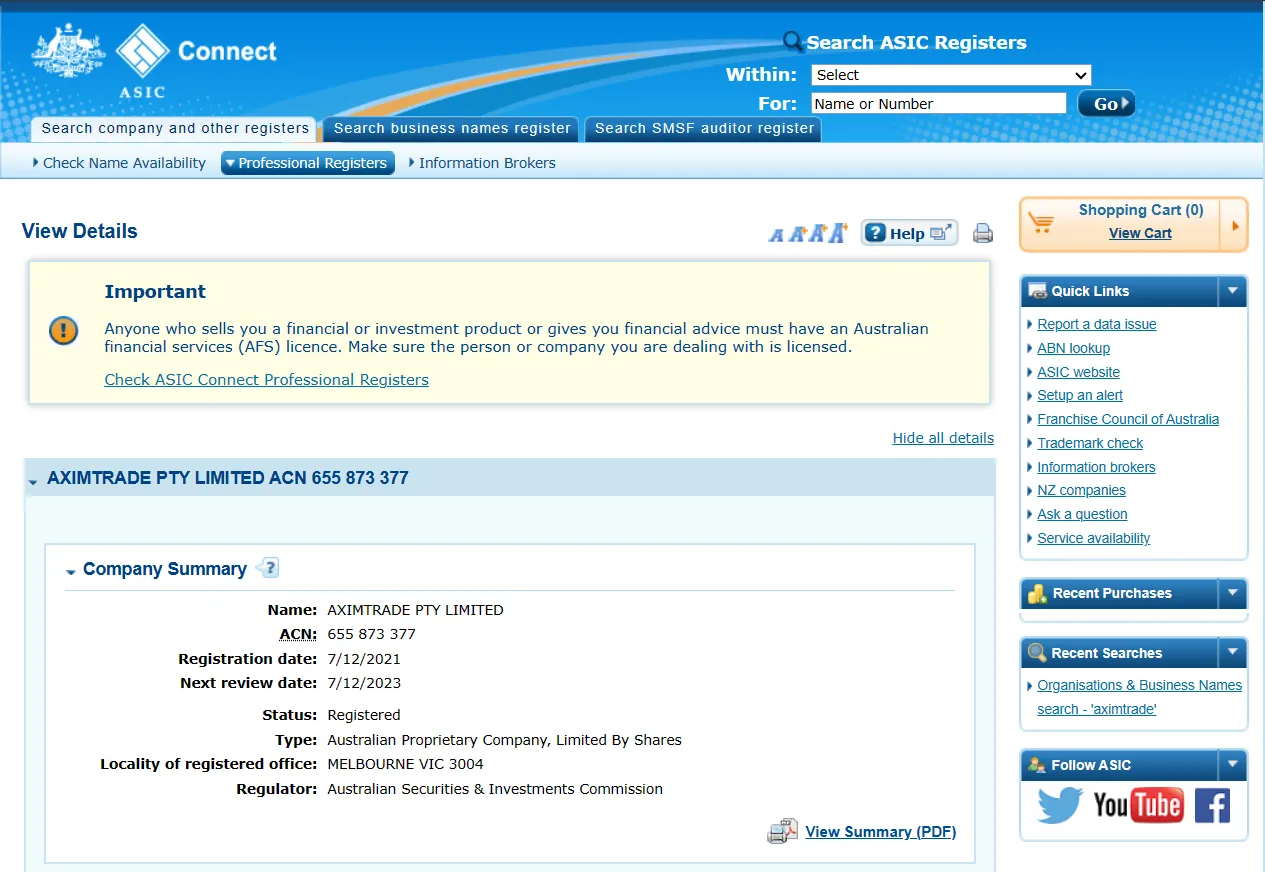Click the printer icon

click(983, 233)
